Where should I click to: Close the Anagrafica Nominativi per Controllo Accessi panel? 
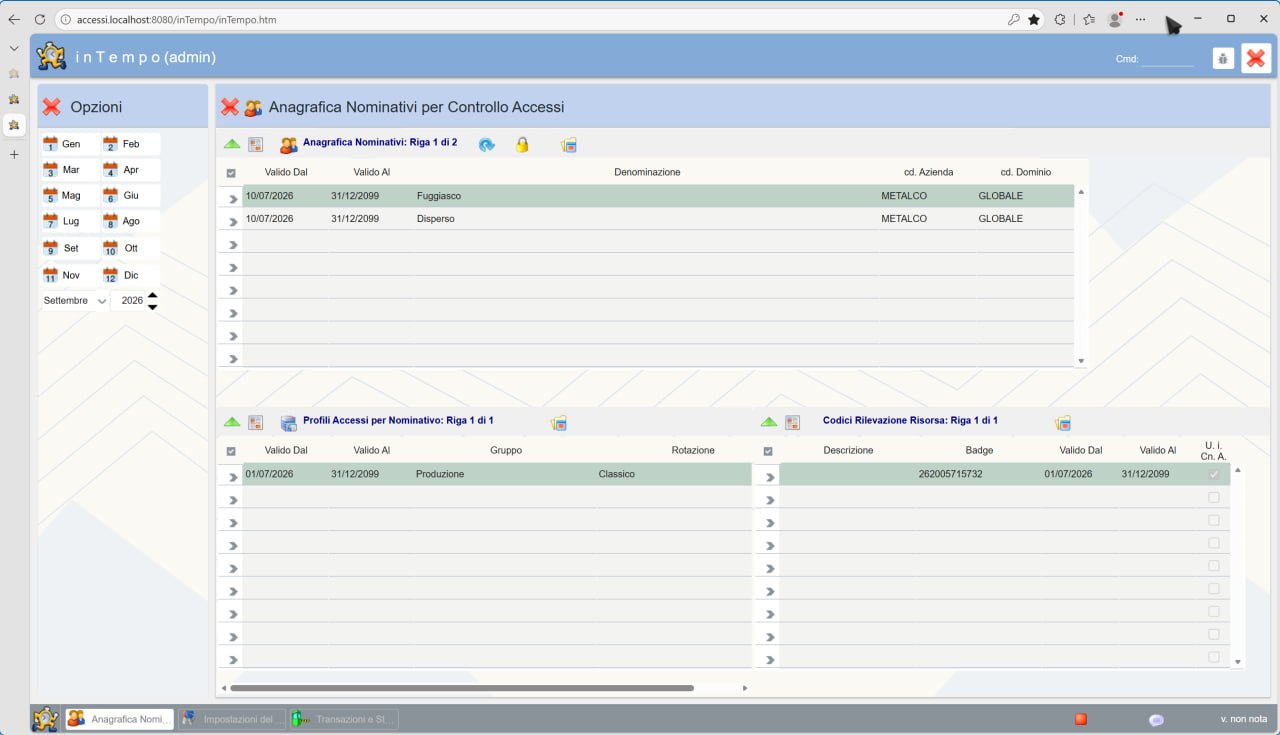(229, 107)
